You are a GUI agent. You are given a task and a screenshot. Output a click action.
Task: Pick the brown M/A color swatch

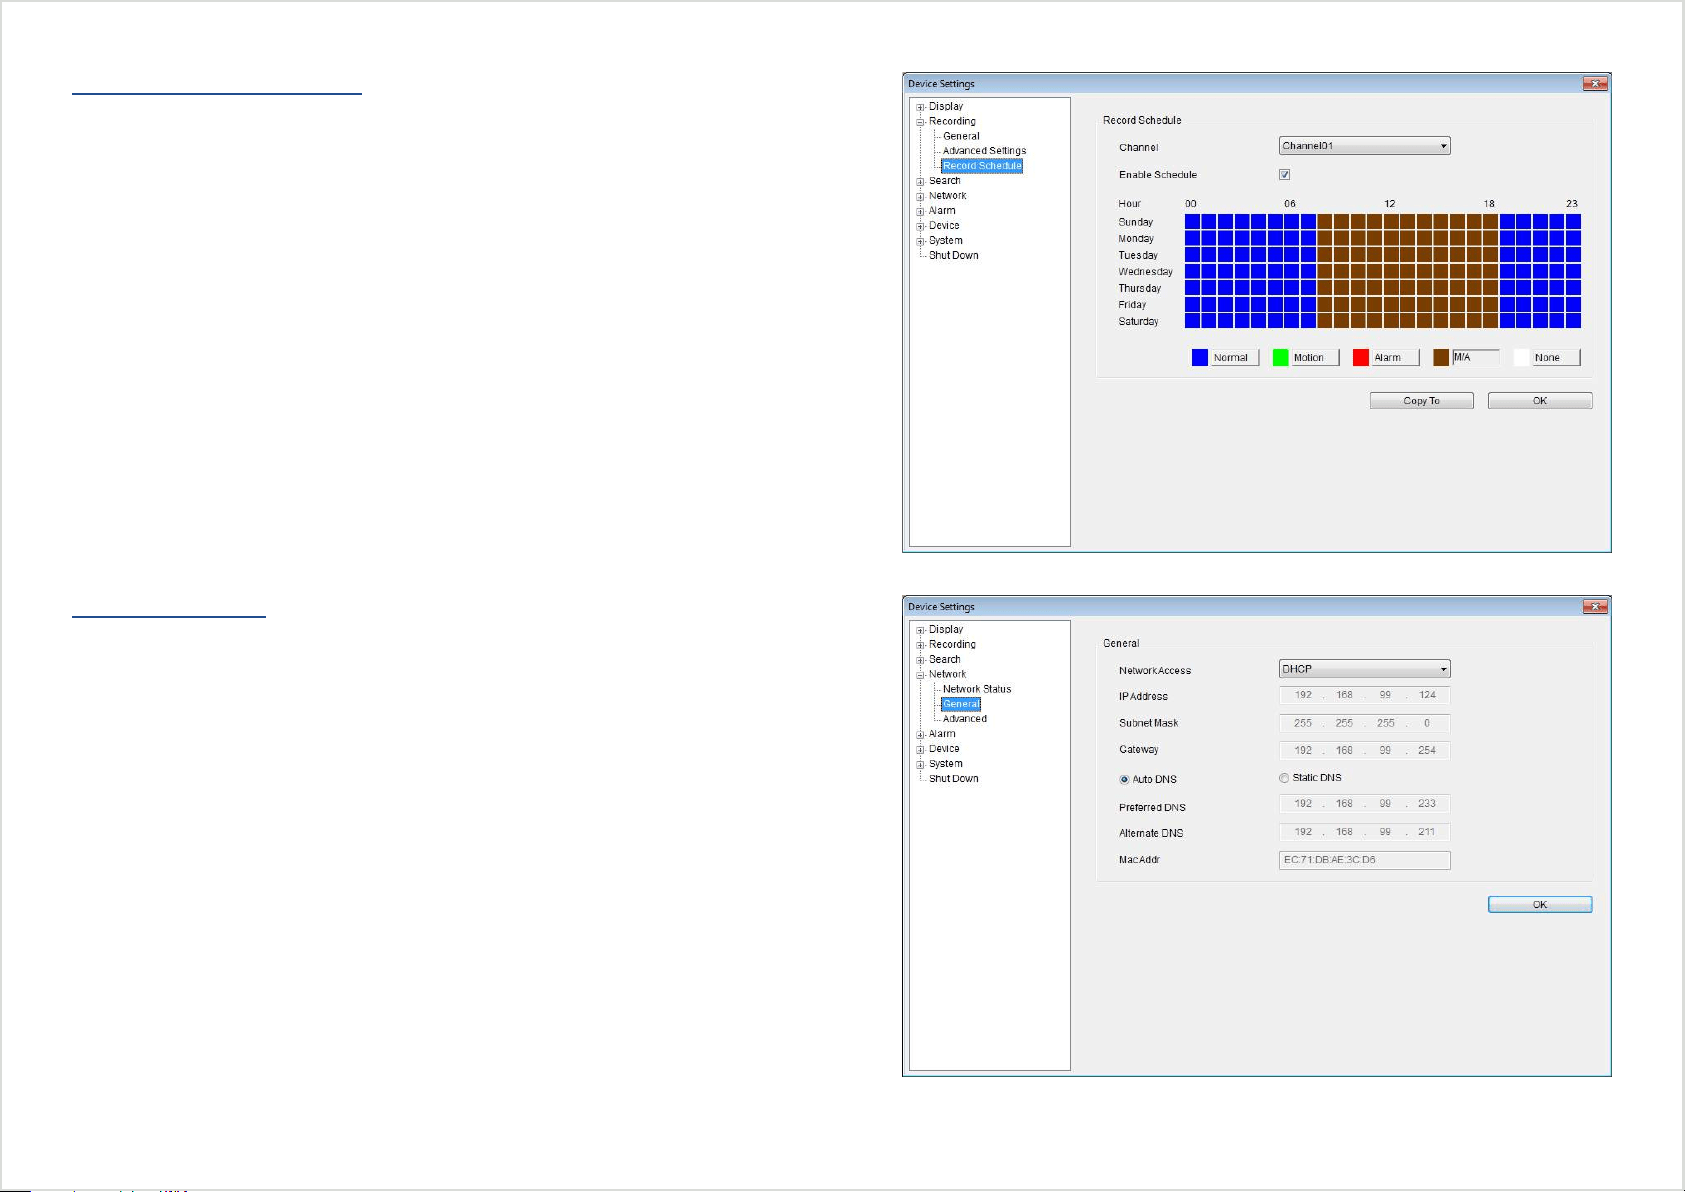point(1441,358)
